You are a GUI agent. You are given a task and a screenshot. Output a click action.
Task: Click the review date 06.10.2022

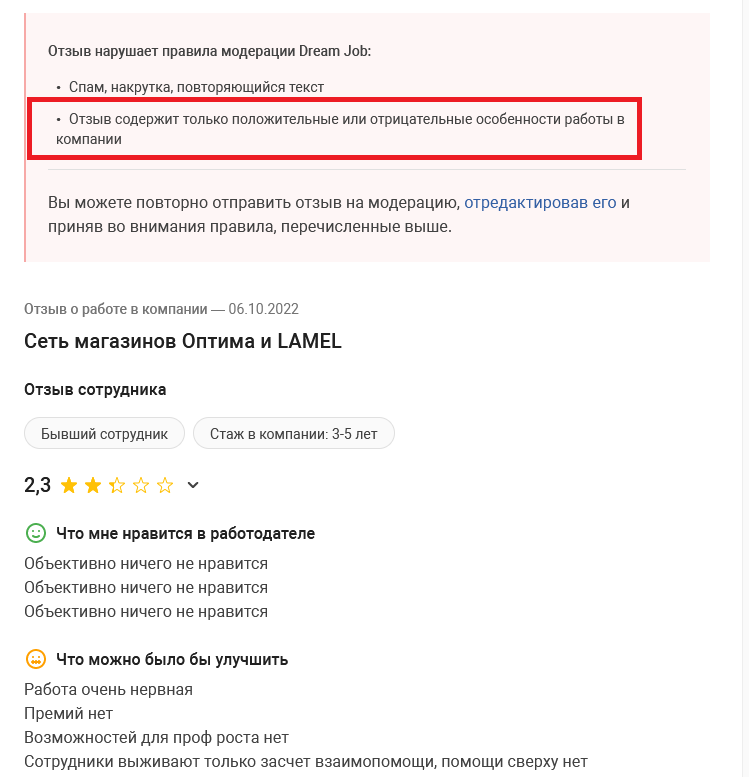(263, 309)
